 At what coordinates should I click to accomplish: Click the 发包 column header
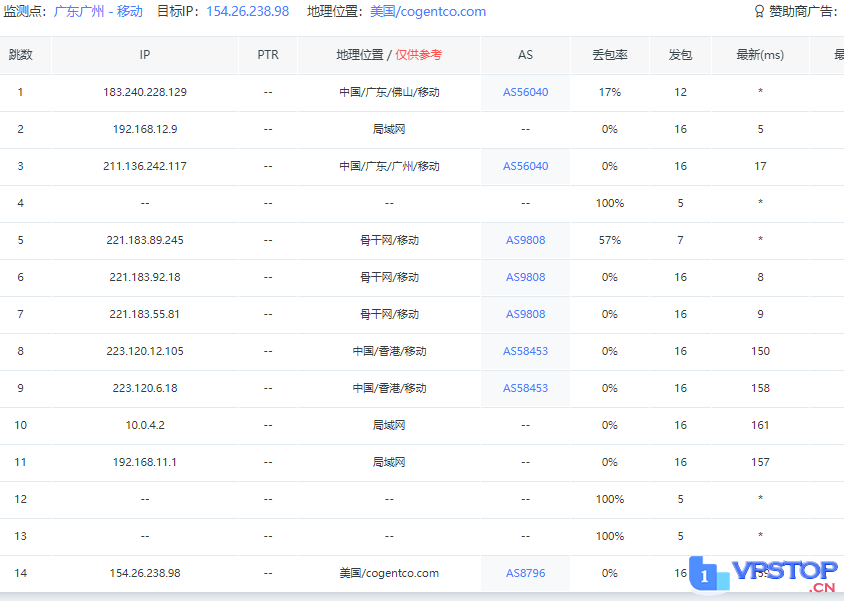(x=680, y=55)
